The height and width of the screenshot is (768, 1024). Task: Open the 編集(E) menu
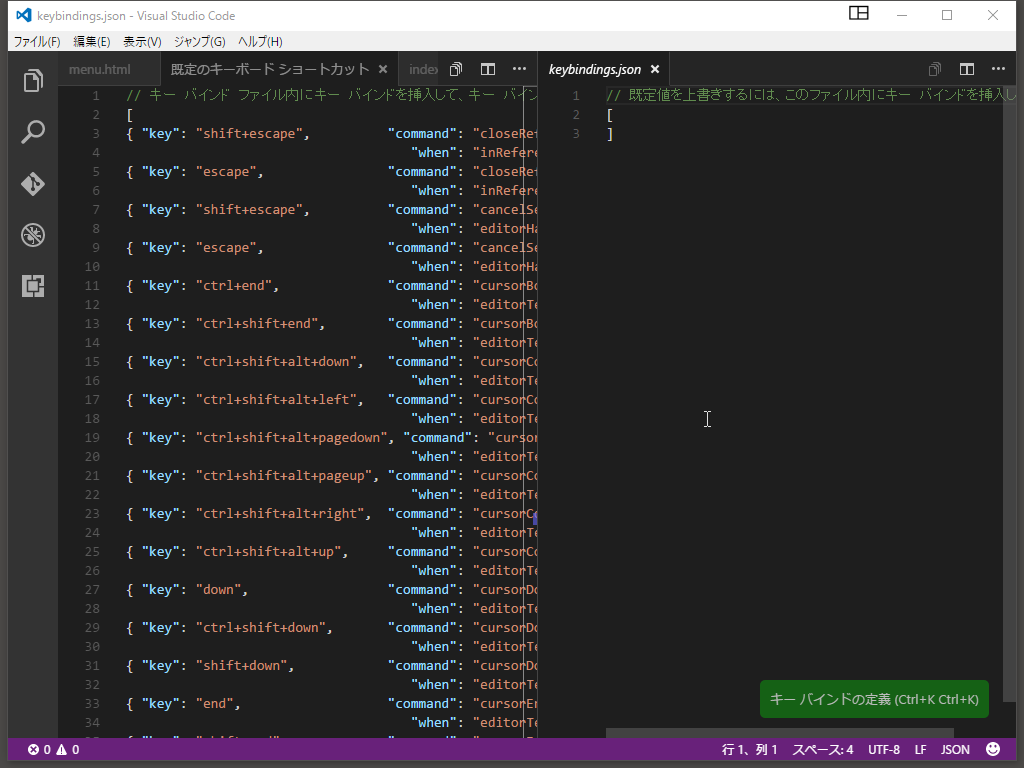tap(91, 42)
